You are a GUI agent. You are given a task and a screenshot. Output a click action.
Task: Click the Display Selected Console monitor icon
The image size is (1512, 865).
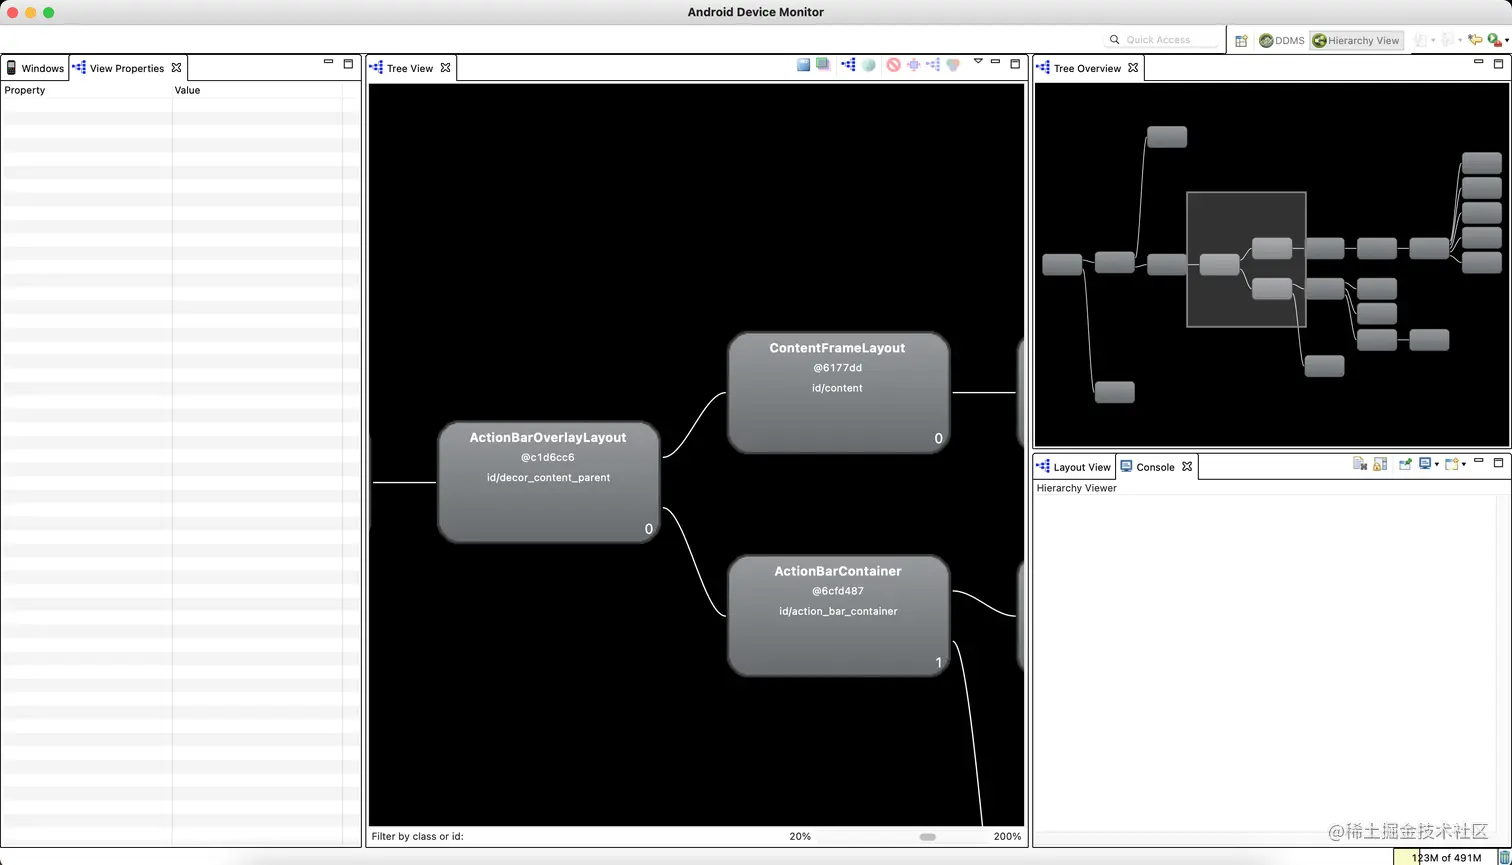(1425, 463)
